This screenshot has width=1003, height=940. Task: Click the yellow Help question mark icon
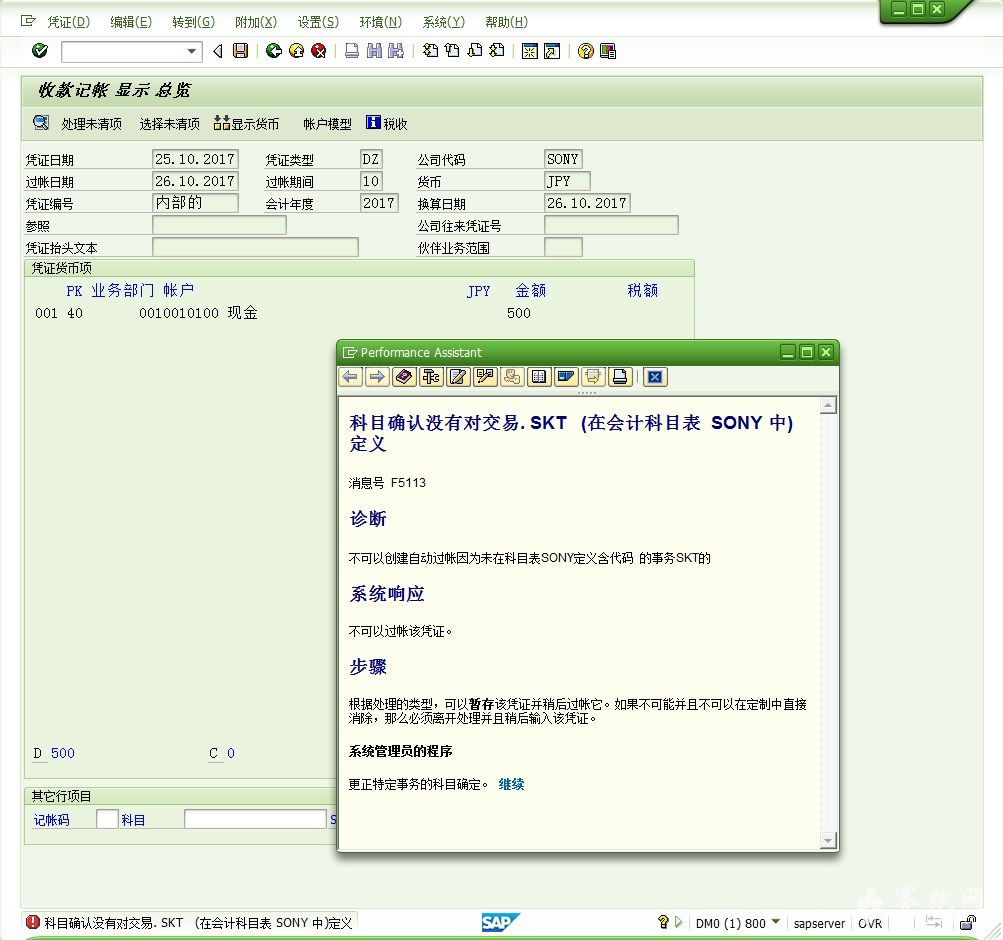tap(585, 51)
